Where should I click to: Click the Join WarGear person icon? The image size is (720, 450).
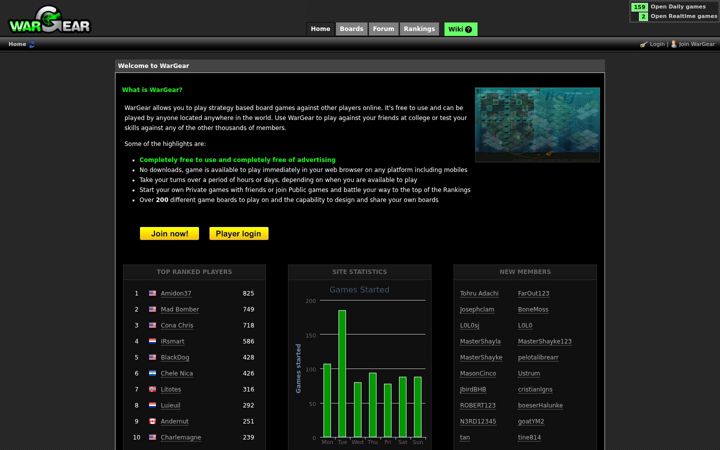tap(674, 44)
